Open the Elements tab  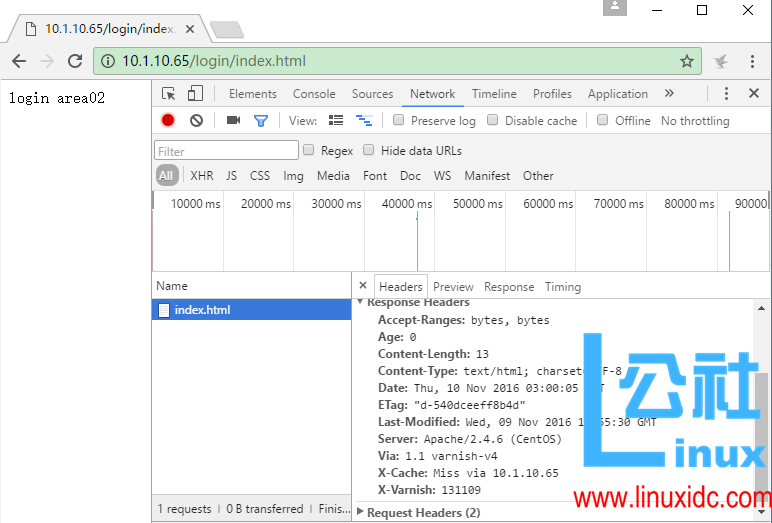click(x=253, y=94)
